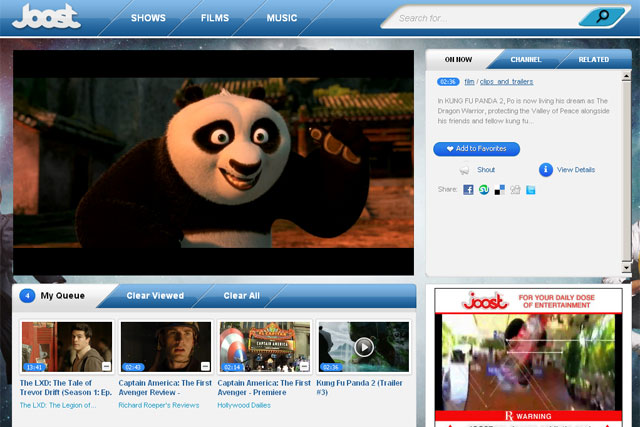Select the My Queue tab
The height and width of the screenshot is (427, 640).
click(62, 296)
